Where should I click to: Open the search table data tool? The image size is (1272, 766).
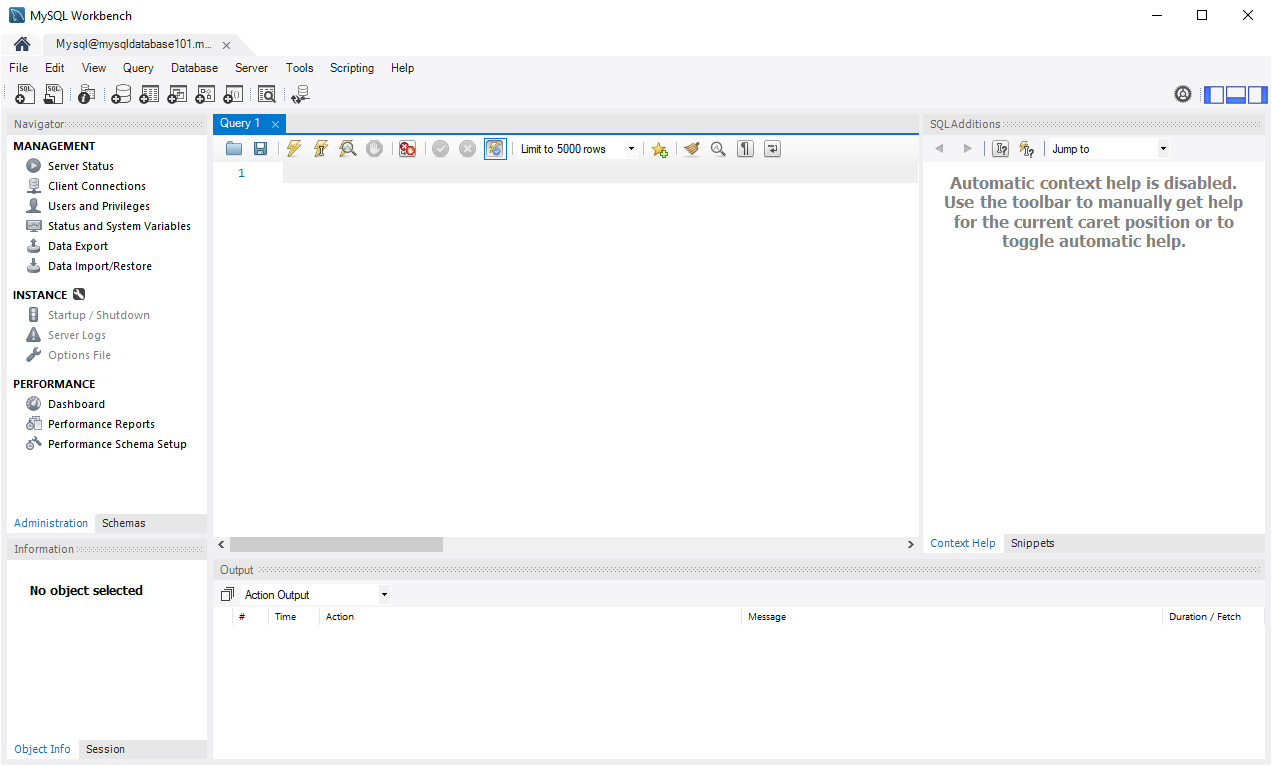(266, 93)
